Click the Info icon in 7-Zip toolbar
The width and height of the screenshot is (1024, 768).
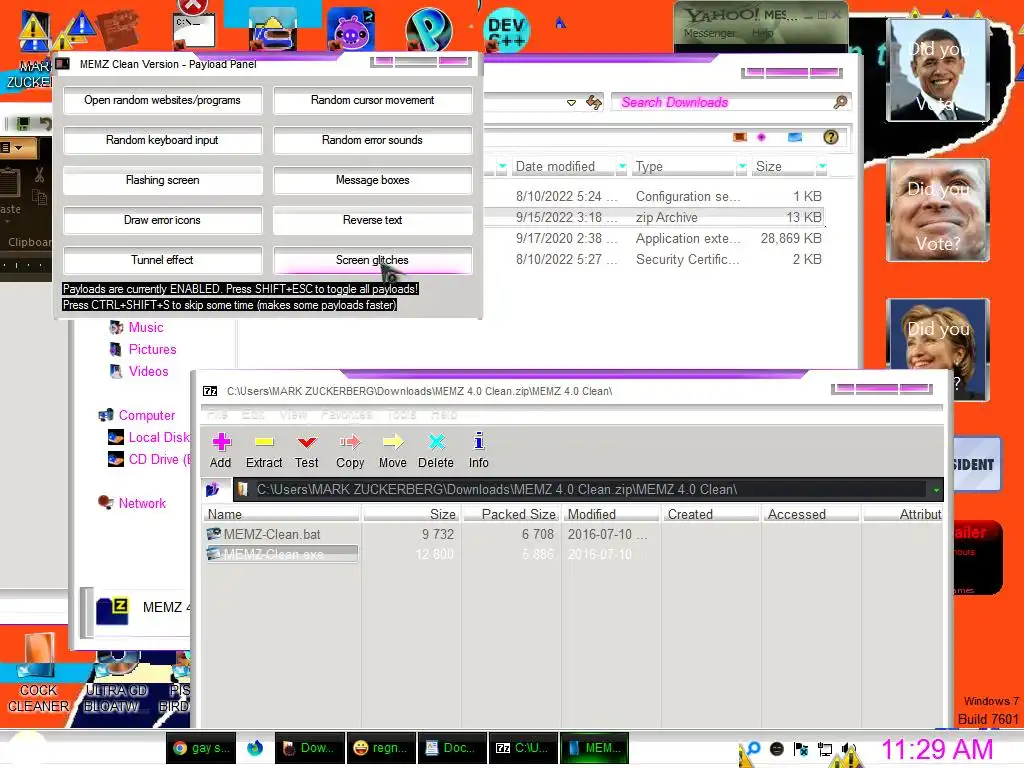(479, 441)
